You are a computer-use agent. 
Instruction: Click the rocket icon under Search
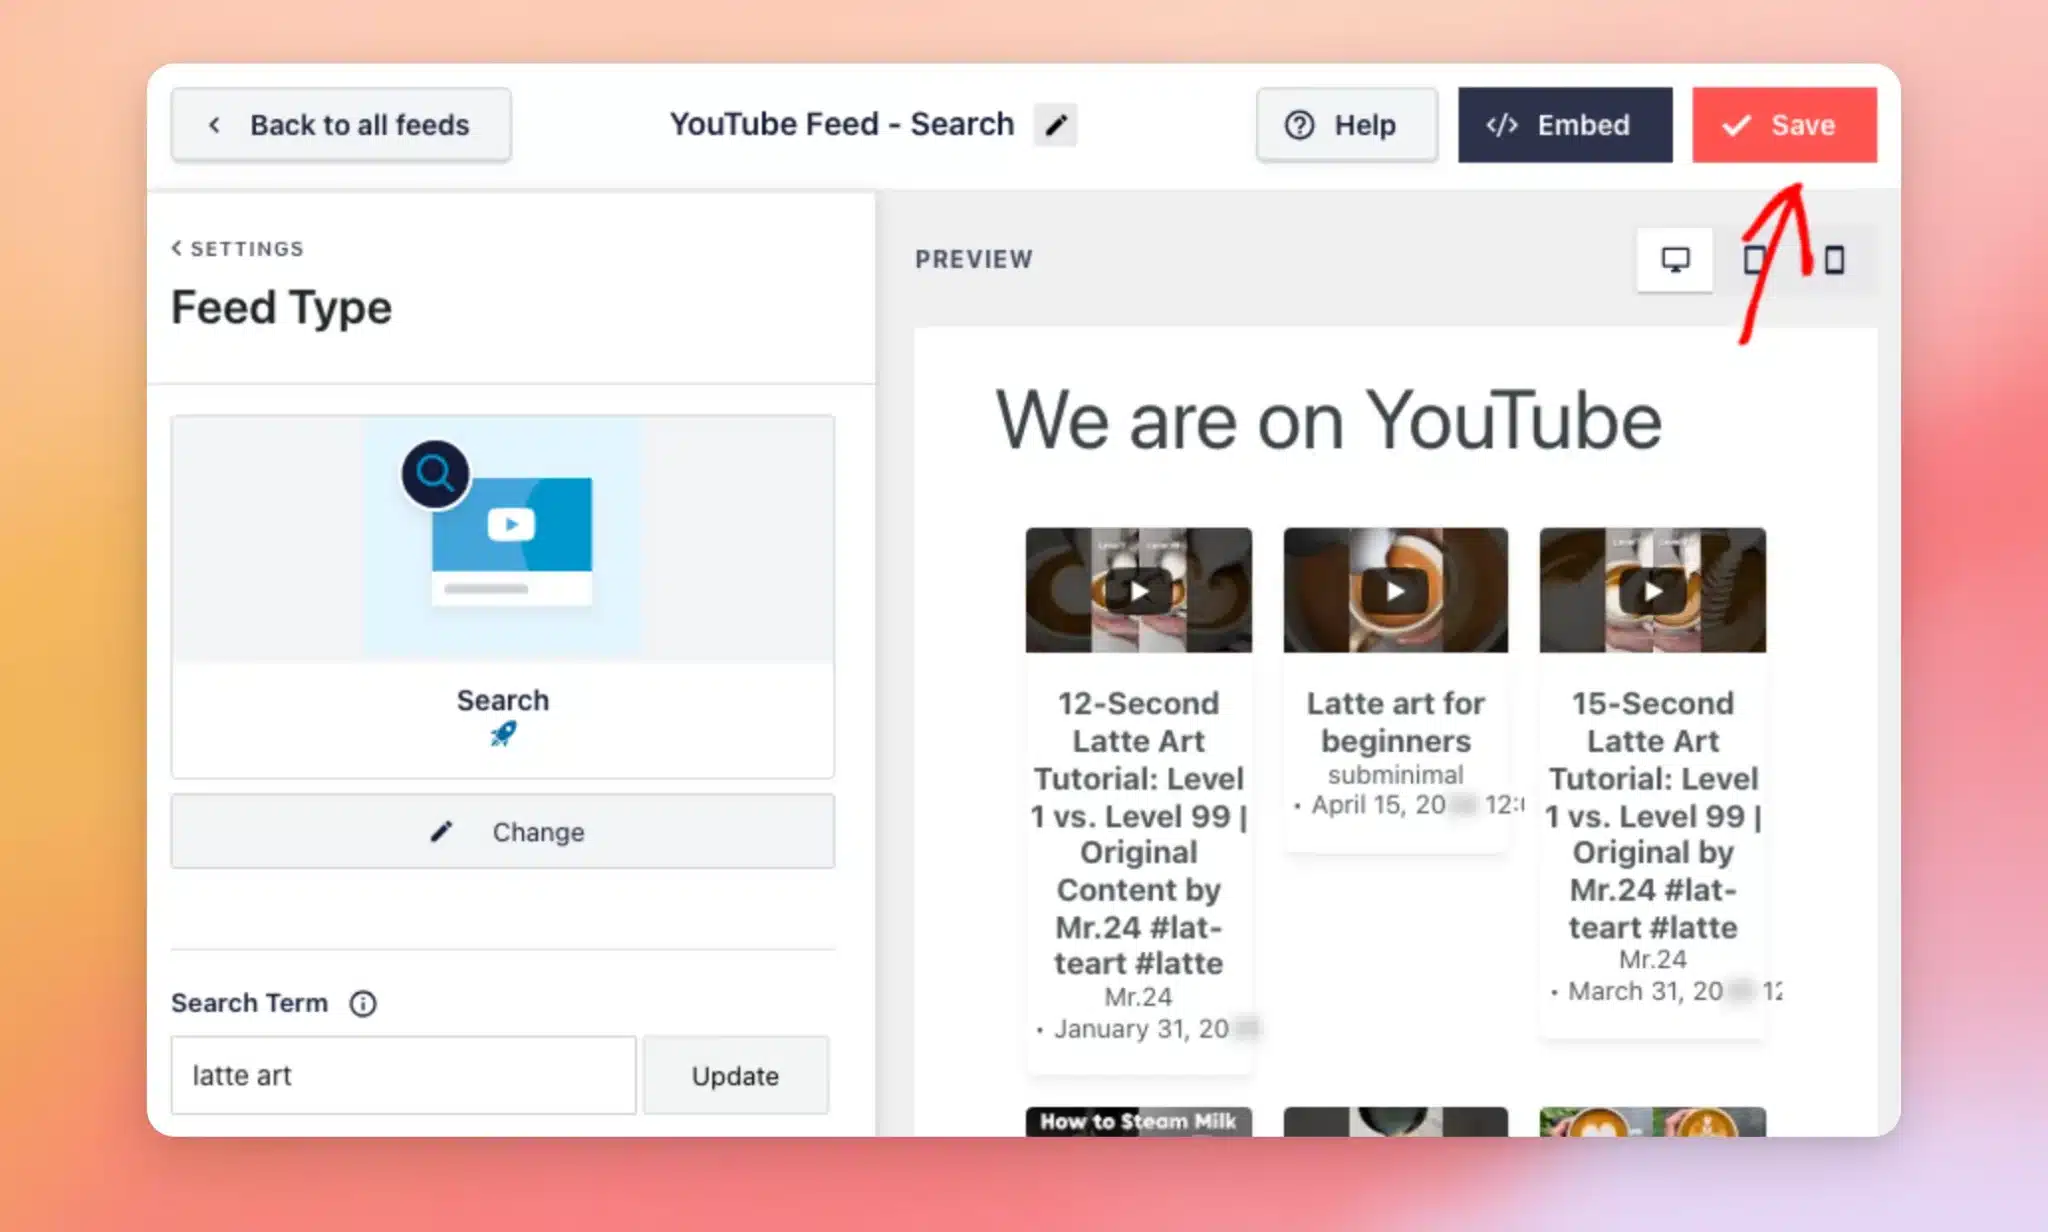[x=503, y=734]
